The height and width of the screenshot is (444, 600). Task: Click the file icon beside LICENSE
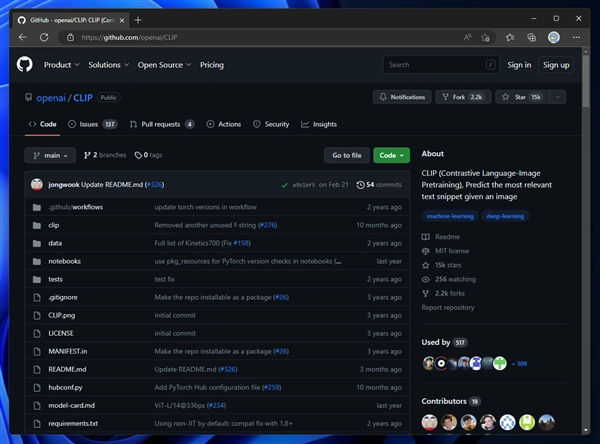37,333
